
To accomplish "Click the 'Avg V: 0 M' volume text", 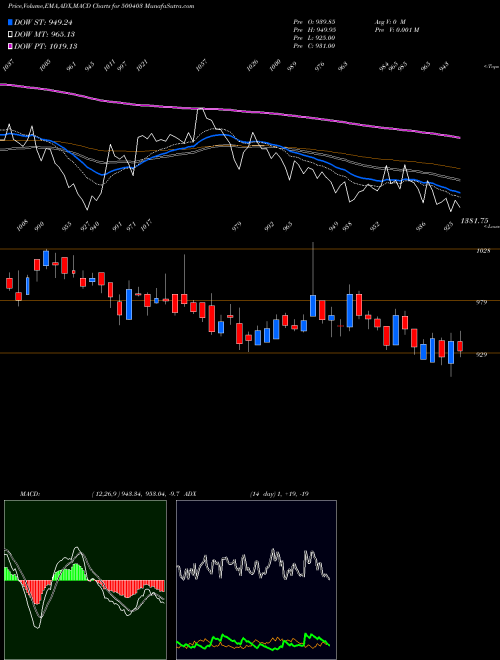I will pyautogui.click(x=389, y=21).
